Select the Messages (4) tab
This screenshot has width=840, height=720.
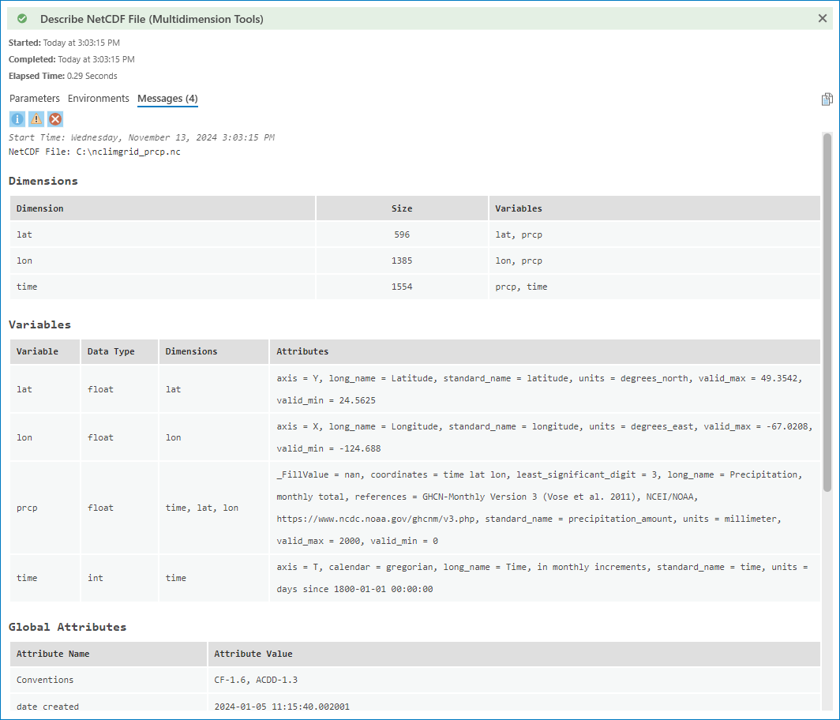167,98
